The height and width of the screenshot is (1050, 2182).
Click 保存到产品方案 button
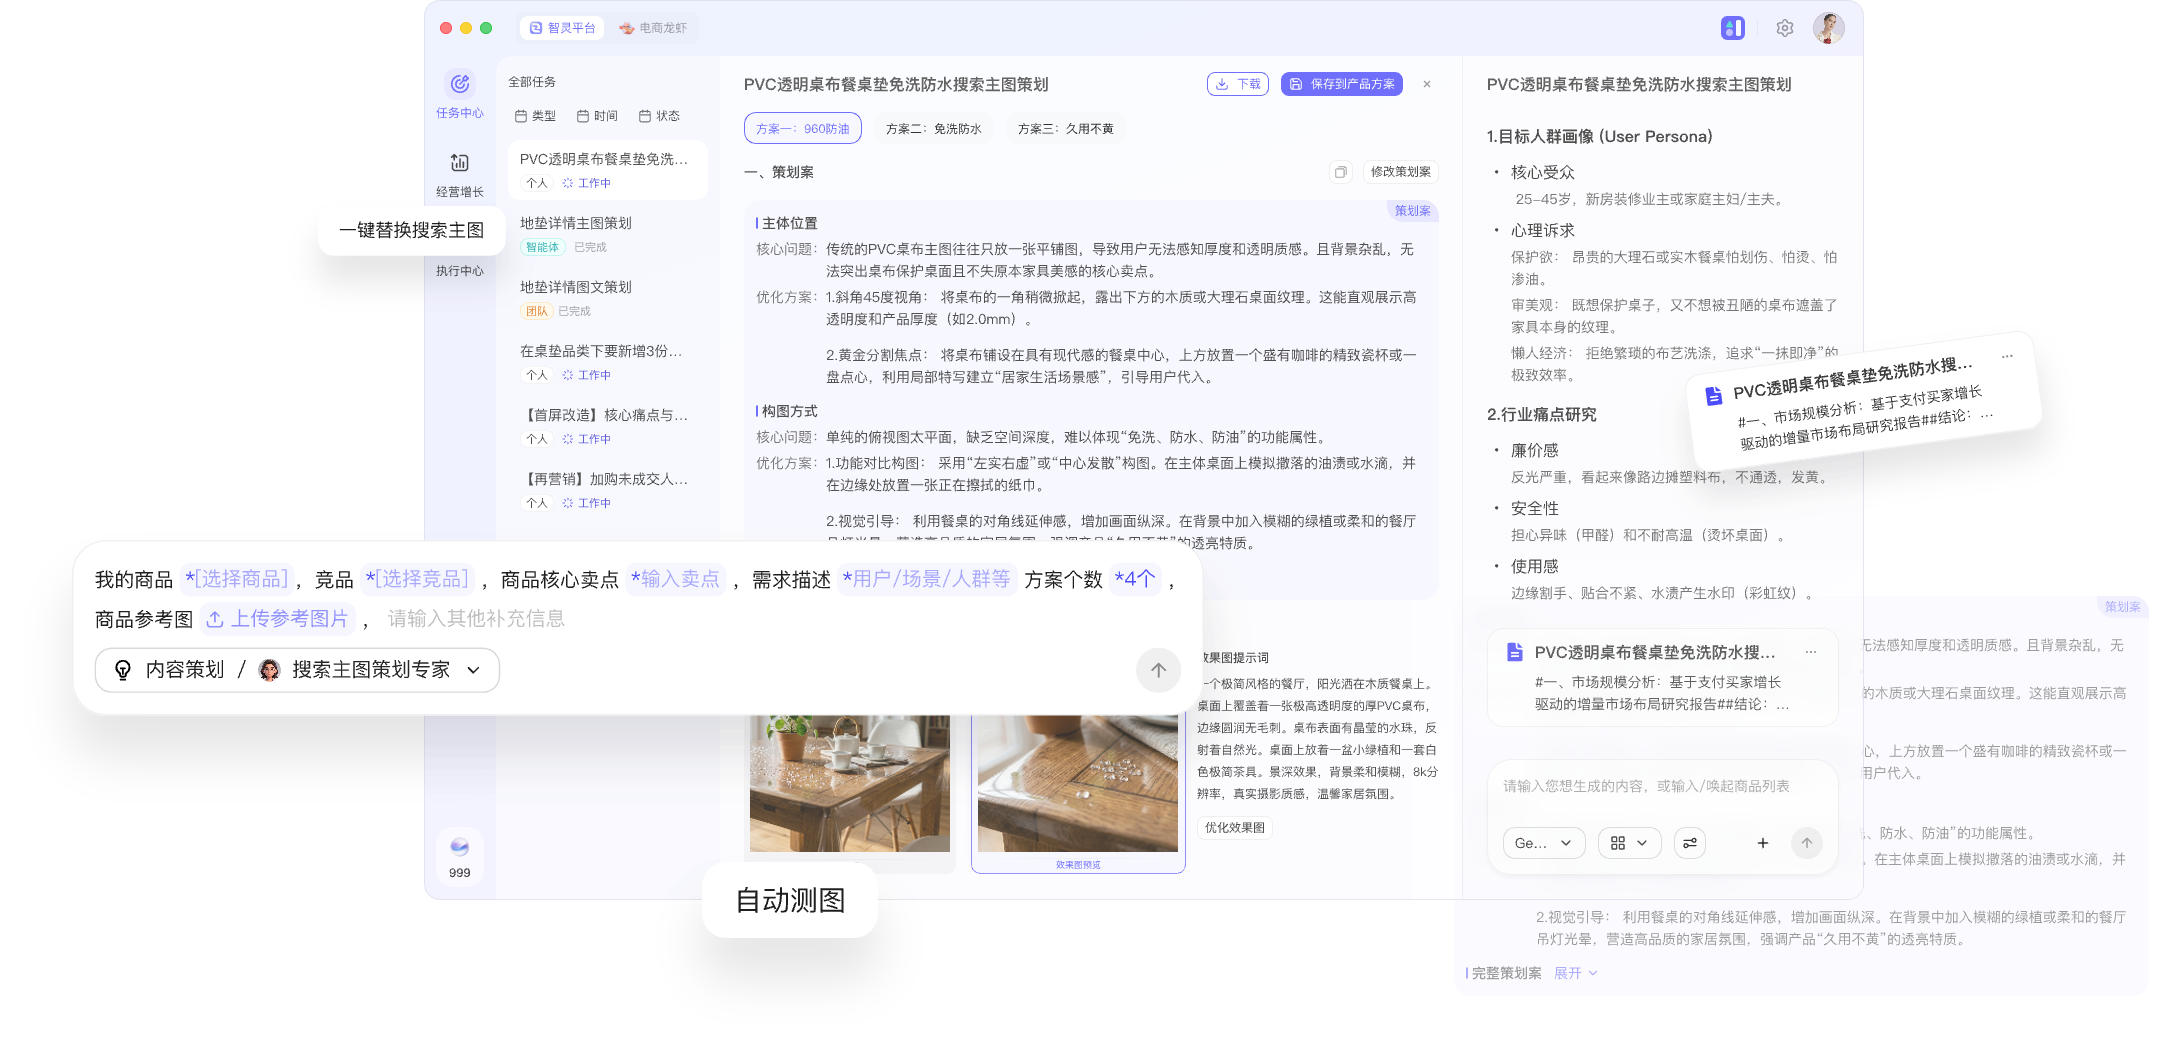1340,84
